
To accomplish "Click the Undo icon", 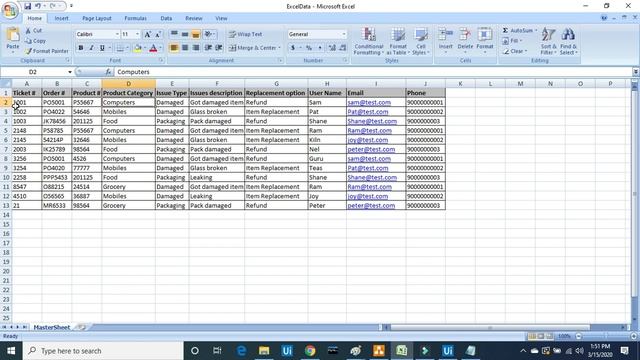I will point(38,6).
